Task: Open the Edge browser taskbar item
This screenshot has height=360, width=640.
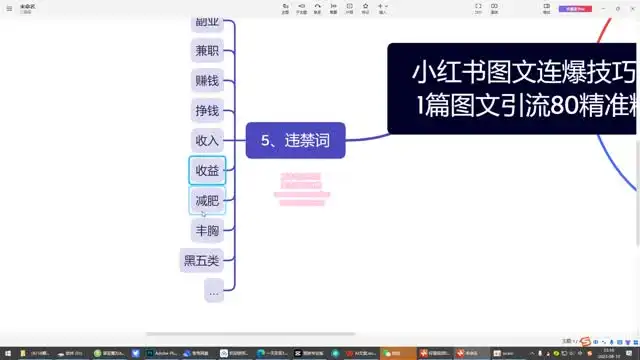Action: pos(273,353)
